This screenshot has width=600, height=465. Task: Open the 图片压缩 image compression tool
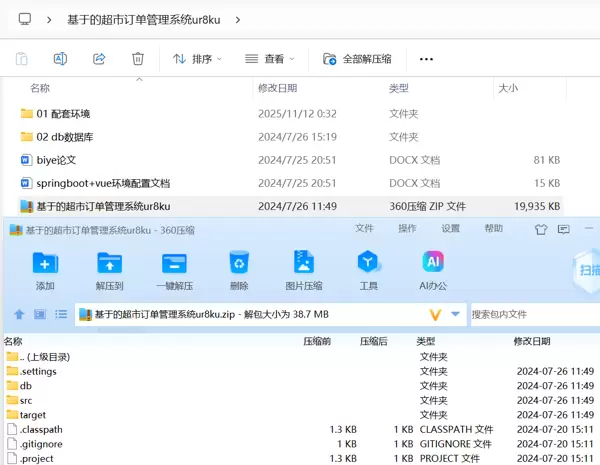pyautogui.click(x=304, y=264)
